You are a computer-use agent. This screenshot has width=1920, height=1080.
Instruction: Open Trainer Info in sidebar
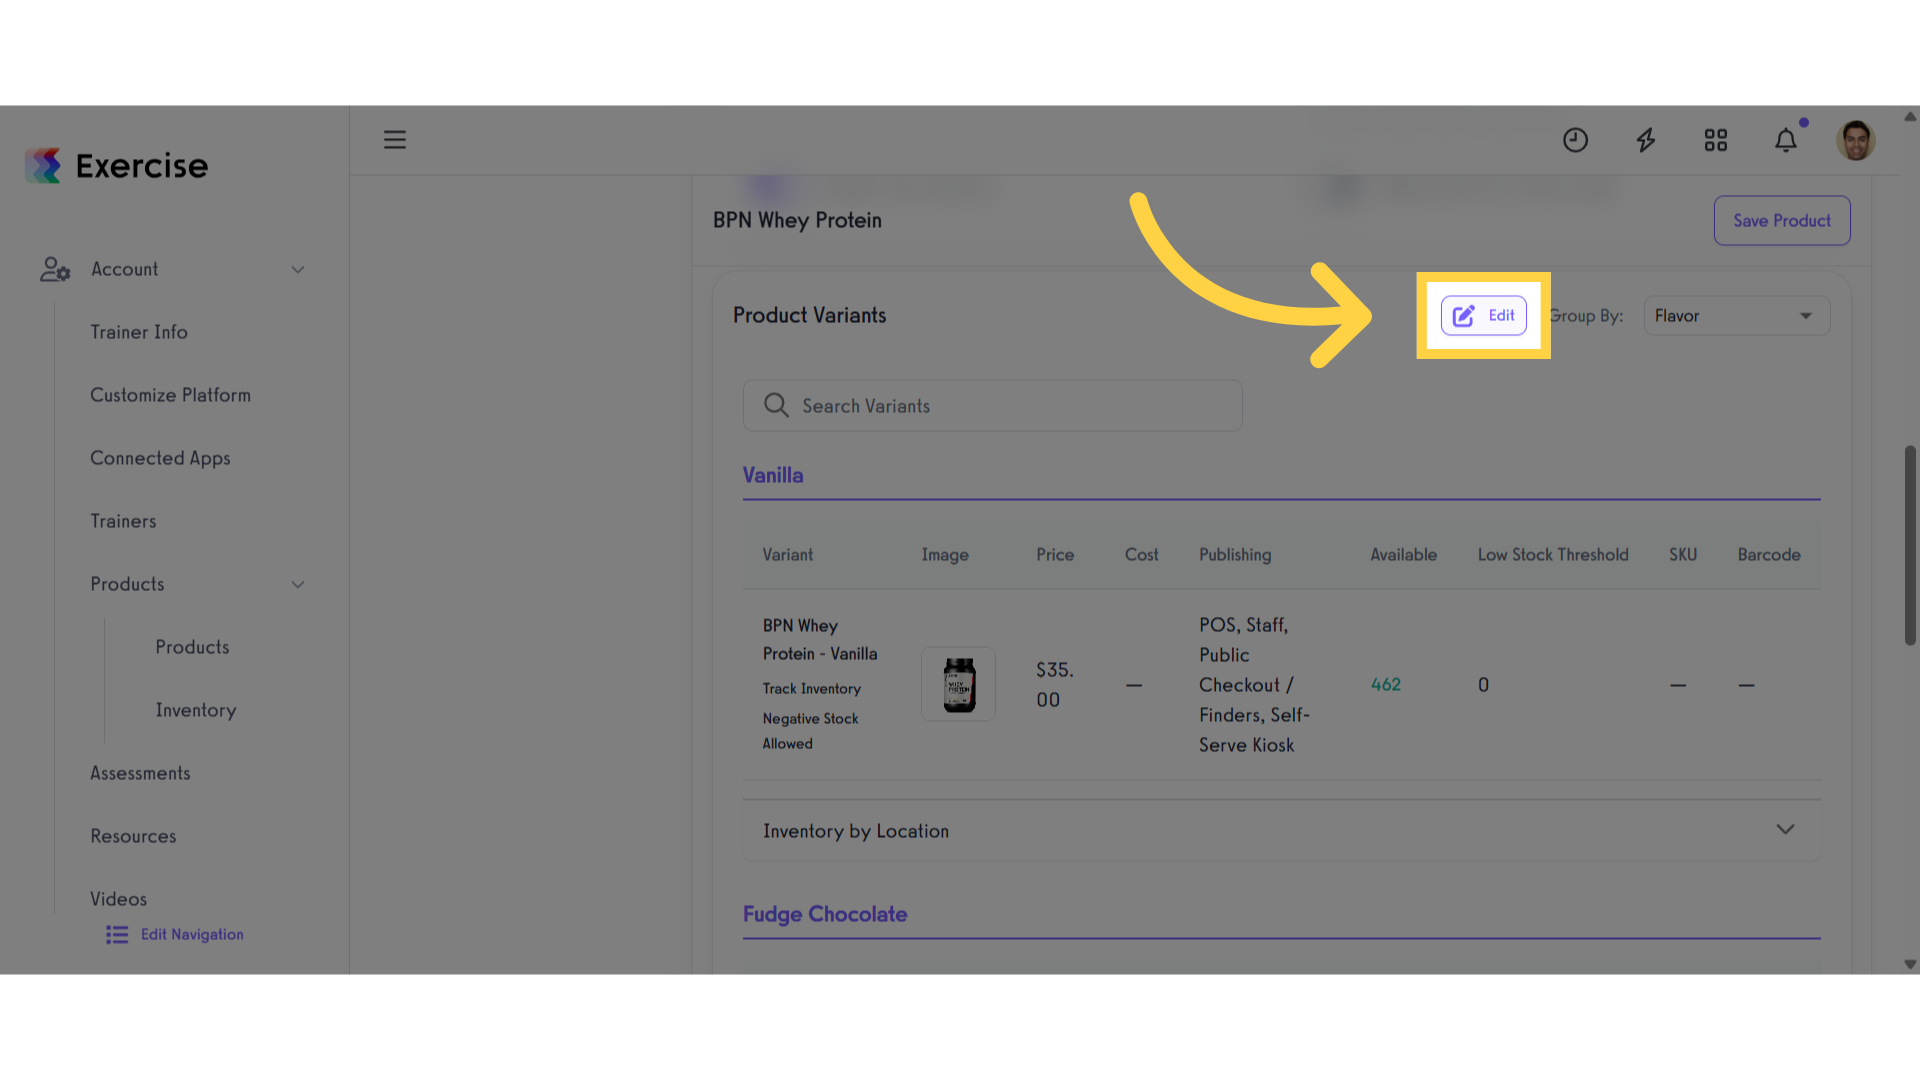(x=139, y=332)
